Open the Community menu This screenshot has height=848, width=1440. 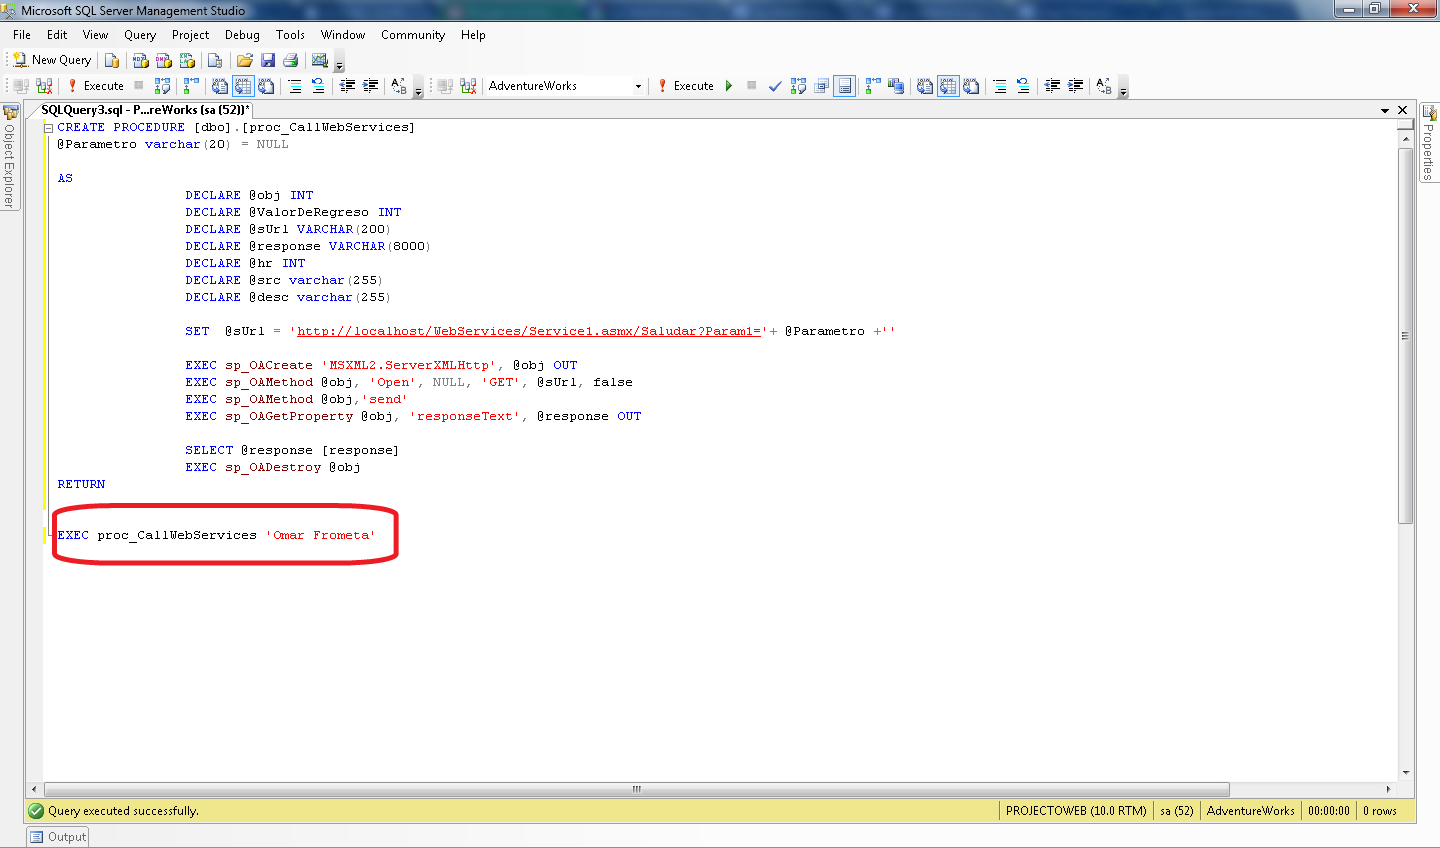point(413,35)
